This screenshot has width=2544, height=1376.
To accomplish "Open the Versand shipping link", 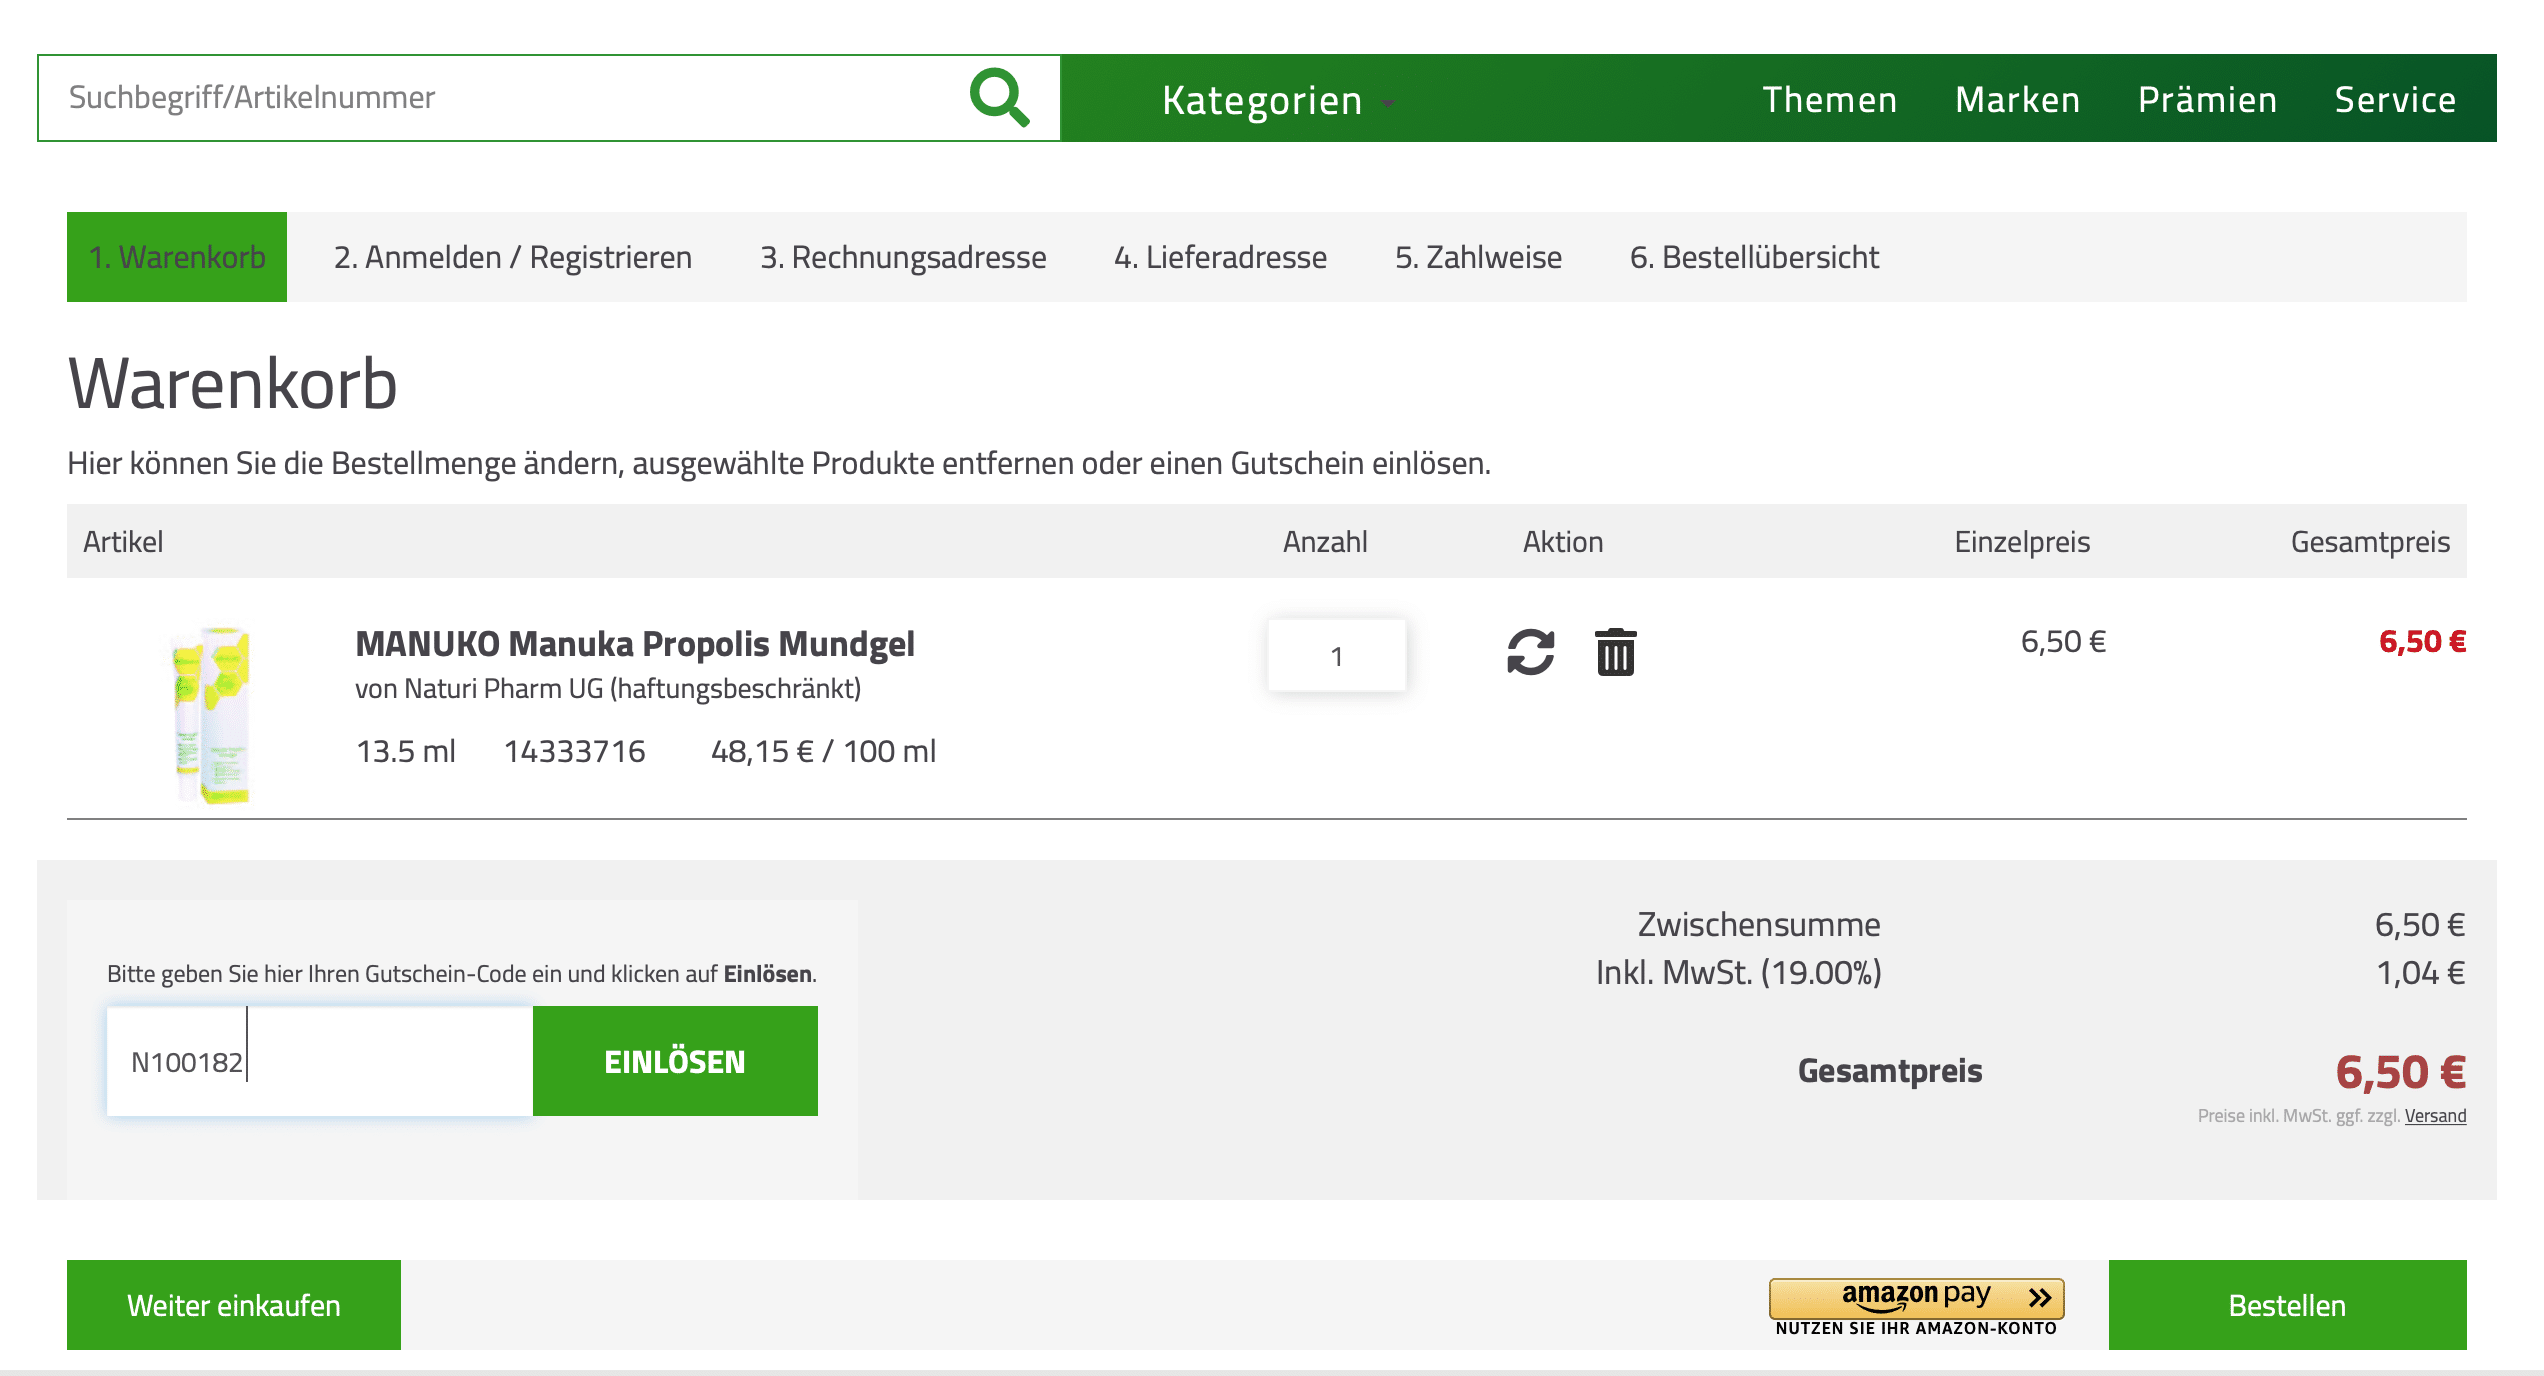I will tap(2435, 1116).
